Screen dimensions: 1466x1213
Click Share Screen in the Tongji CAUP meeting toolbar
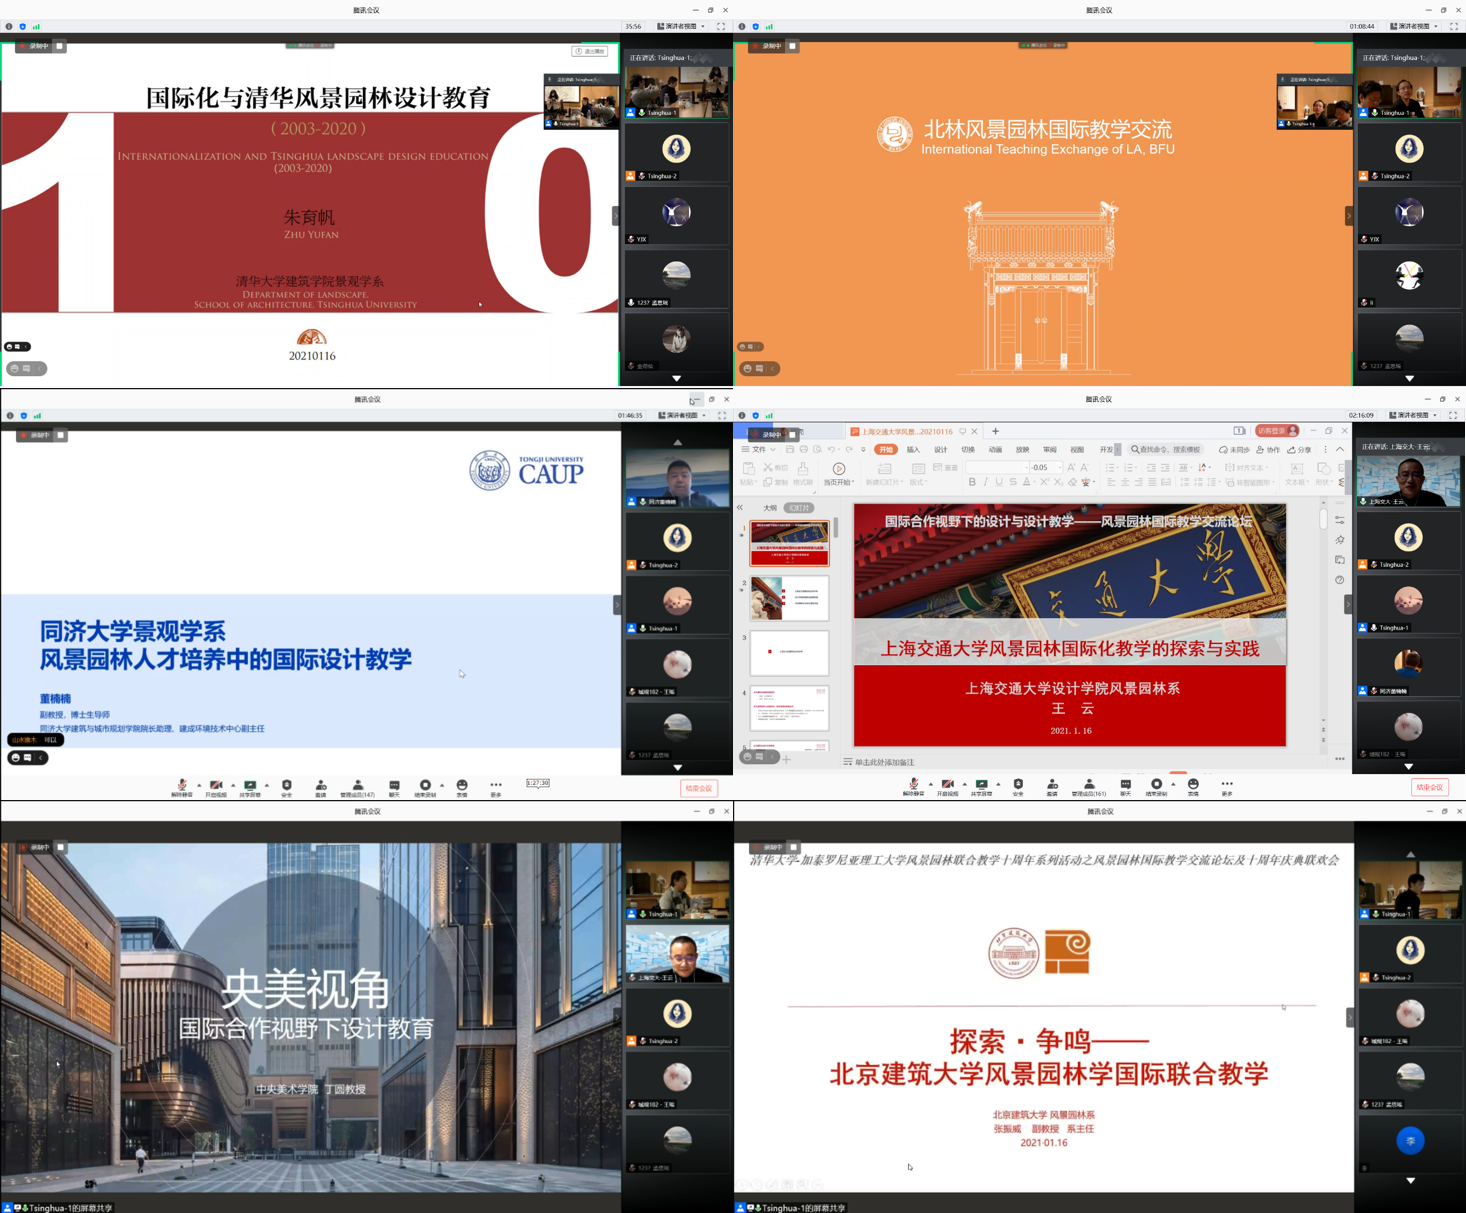pos(250,787)
